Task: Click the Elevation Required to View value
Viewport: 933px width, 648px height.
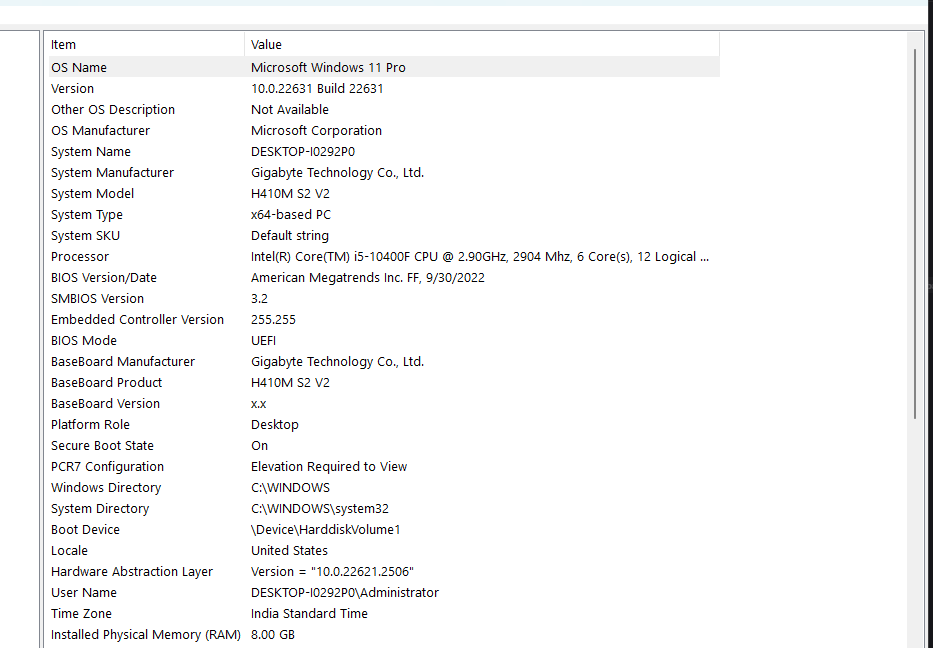Action: pyautogui.click(x=329, y=467)
